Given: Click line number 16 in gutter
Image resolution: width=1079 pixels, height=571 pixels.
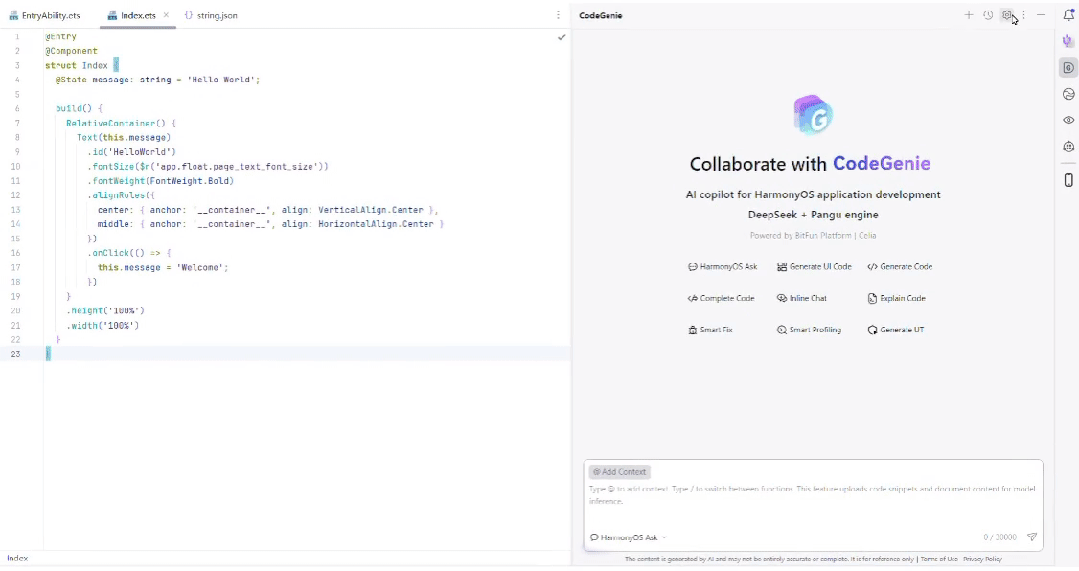Looking at the screenshot, I should tap(15, 253).
